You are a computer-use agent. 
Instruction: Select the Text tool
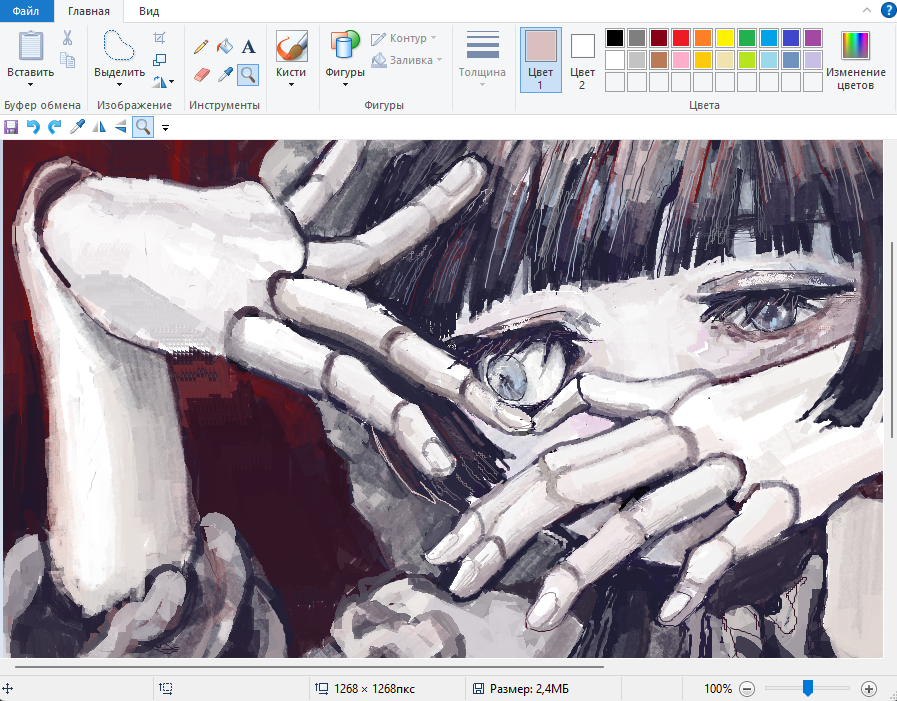pos(248,46)
